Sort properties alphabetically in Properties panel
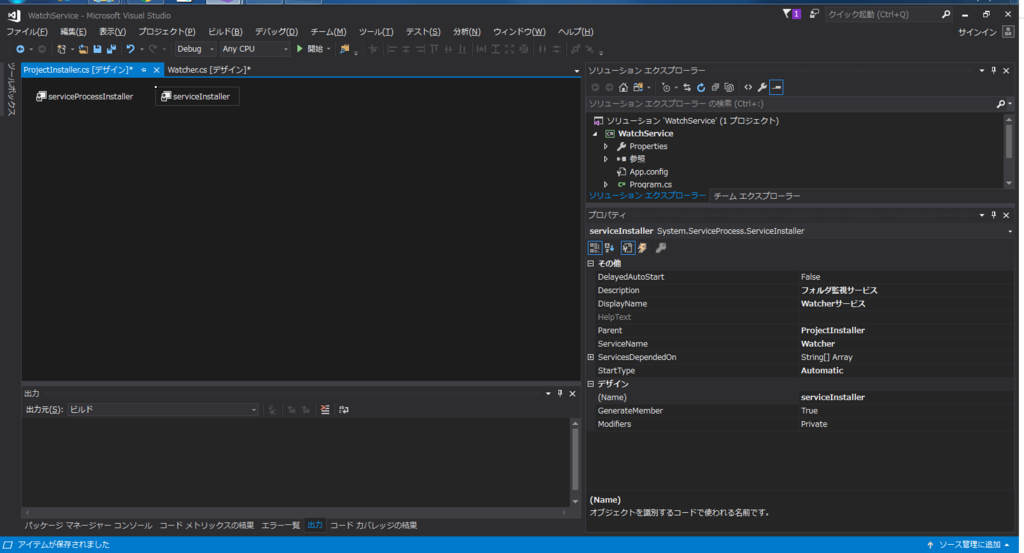Image resolution: width=1024 pixels, height=553 pixels. [609, 248]
